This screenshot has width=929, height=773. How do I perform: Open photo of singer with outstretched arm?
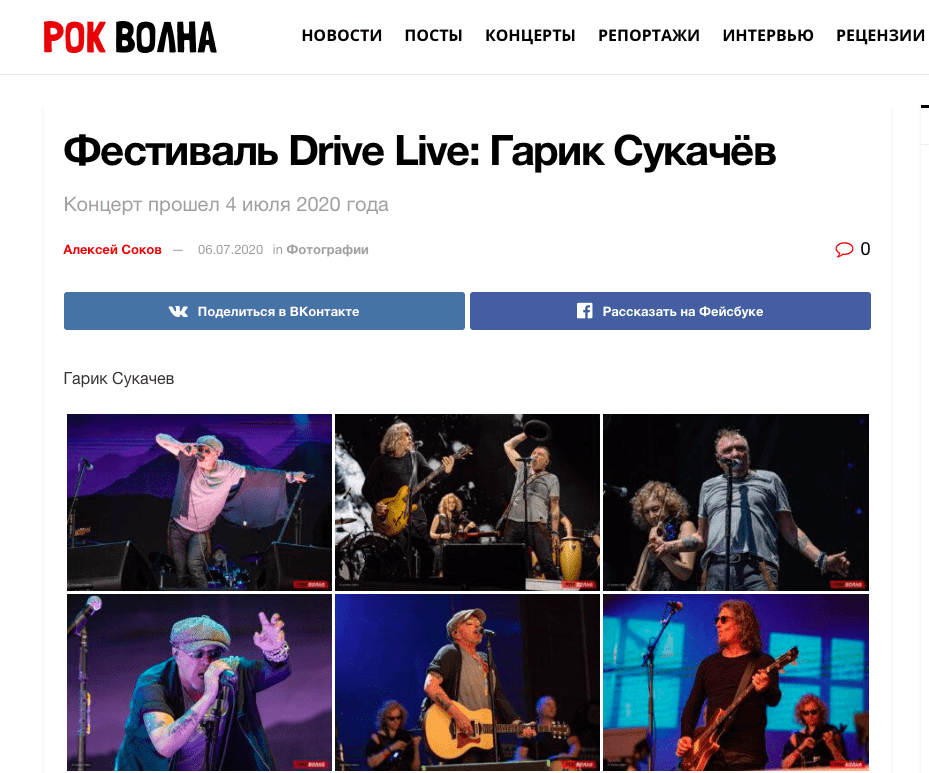click(199, 502)
